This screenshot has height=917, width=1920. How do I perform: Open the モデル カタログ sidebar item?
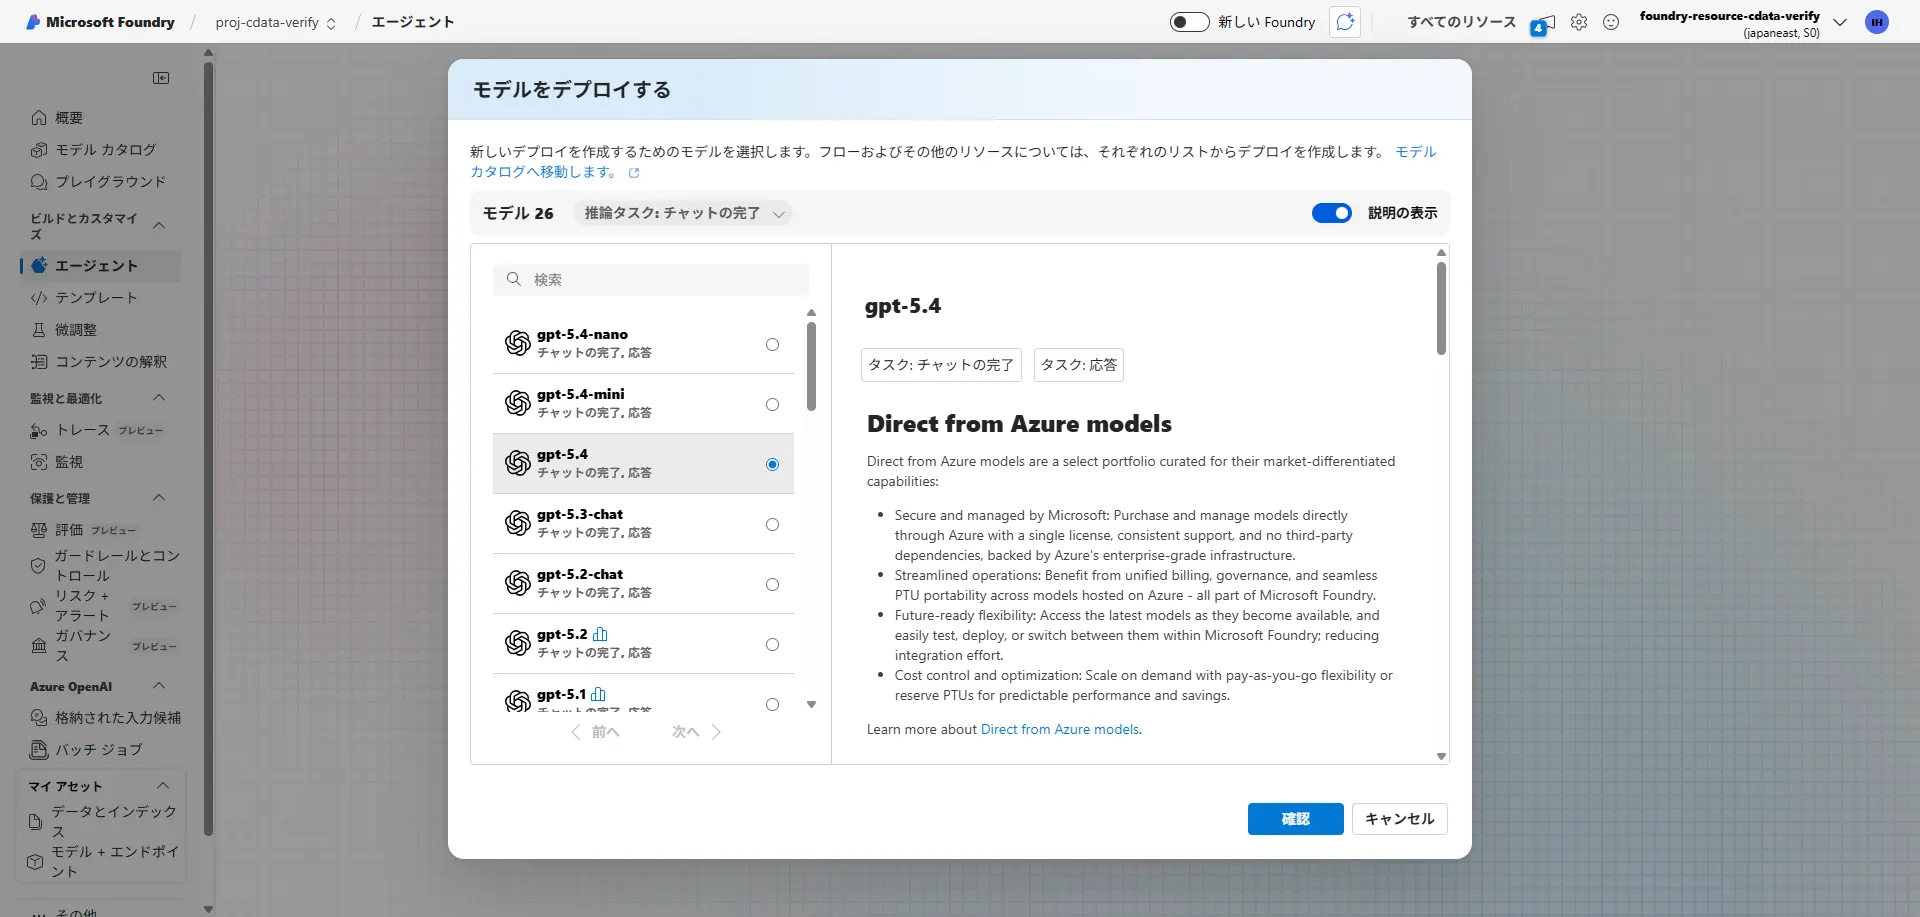click(100, 150)
